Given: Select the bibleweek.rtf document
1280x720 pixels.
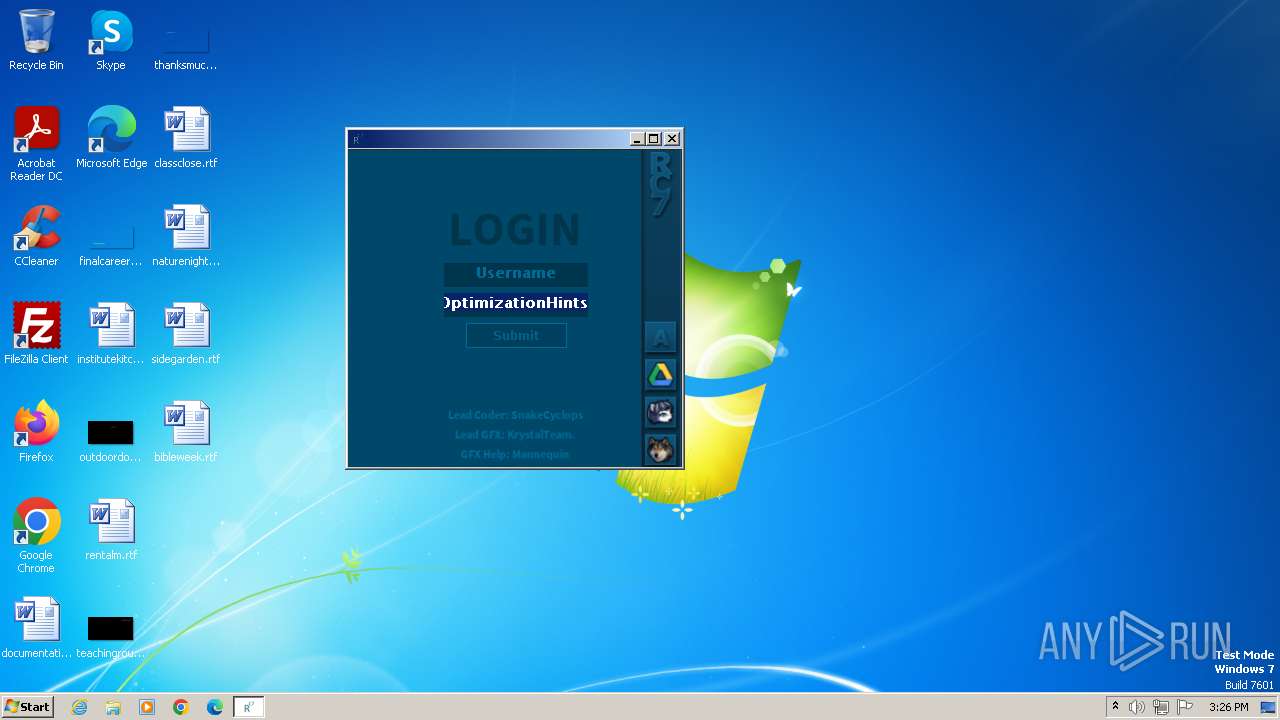Looking at the screenshot, I should 186,432.
